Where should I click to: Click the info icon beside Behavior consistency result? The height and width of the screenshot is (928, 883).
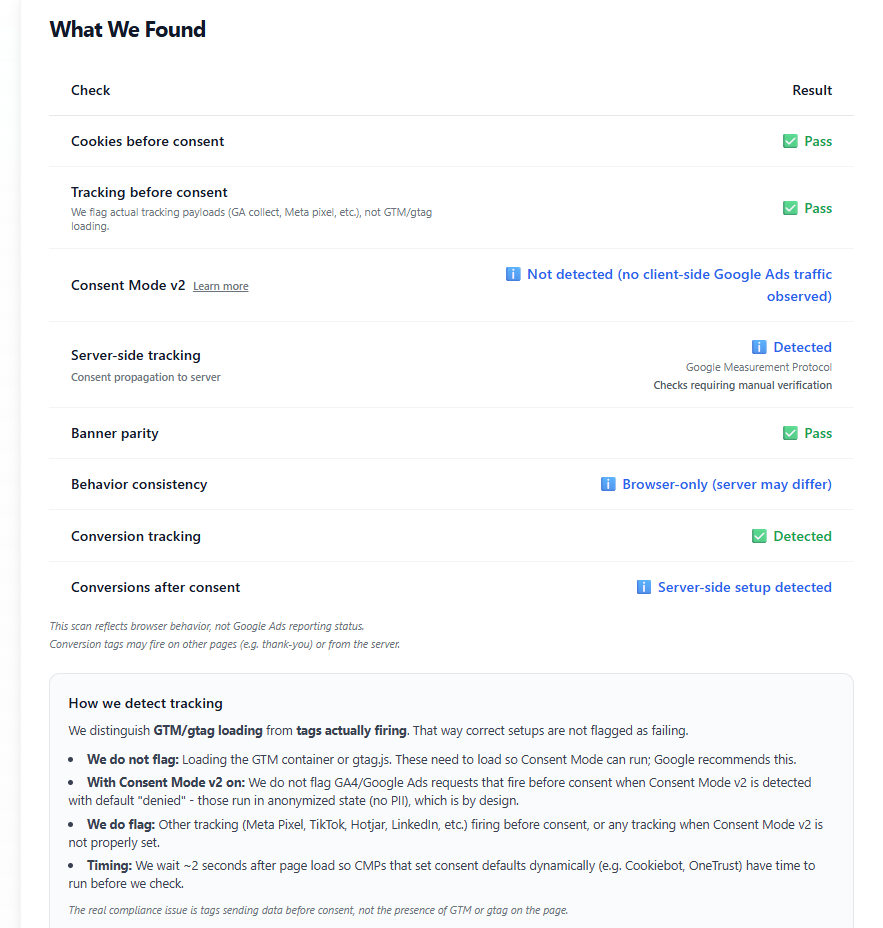[x=608, y=484]
